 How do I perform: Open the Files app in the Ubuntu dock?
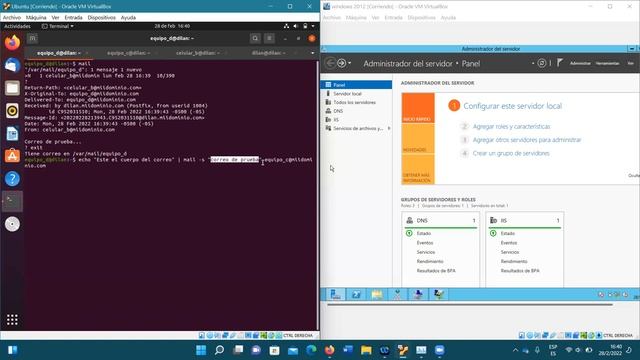(12, 88)
